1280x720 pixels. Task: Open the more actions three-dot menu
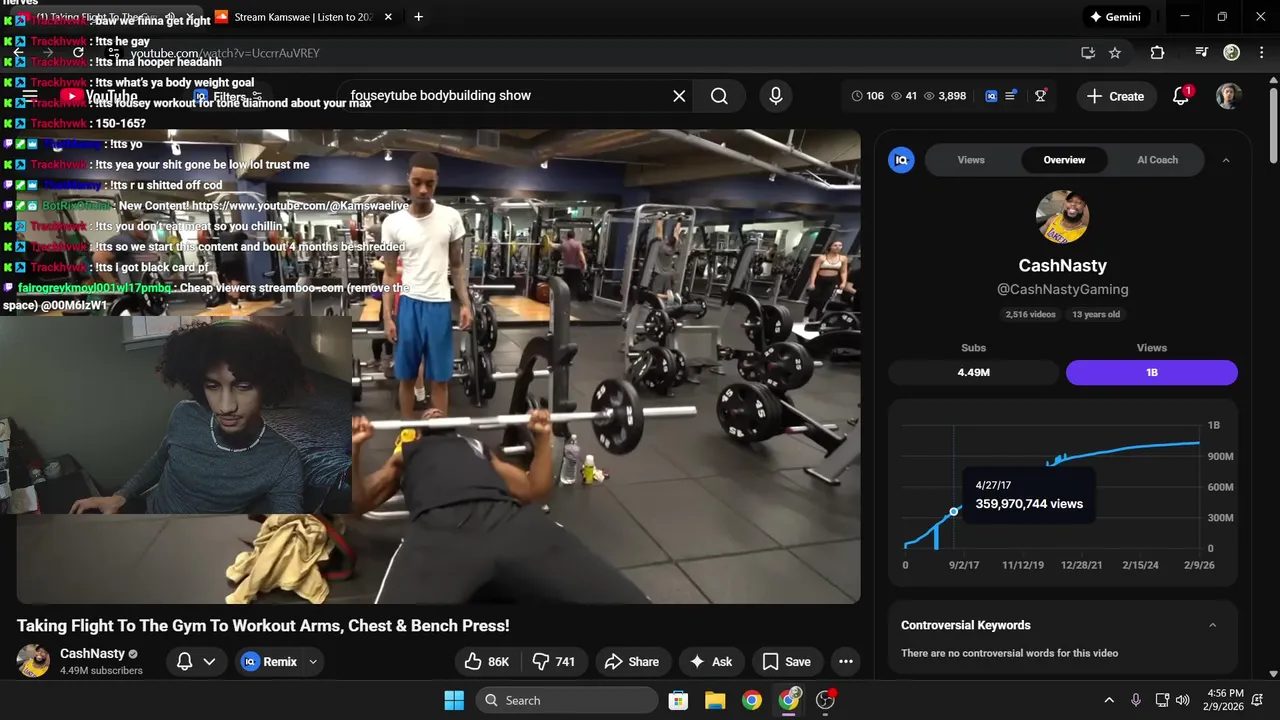846,661
